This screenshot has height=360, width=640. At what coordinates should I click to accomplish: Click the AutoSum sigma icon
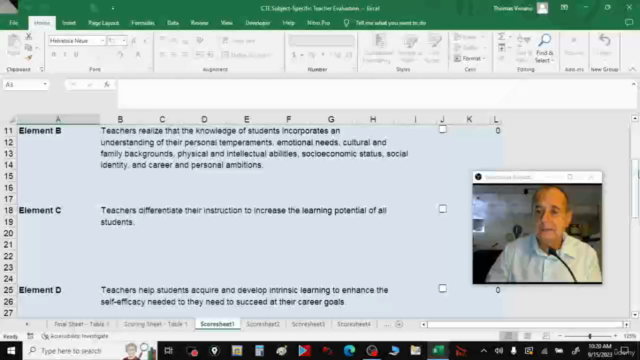[501, 37]
